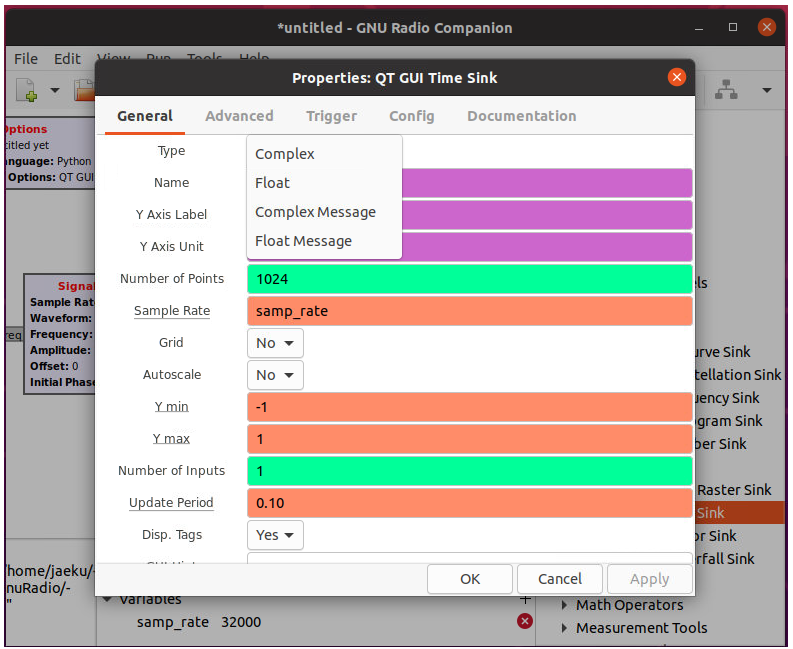Open the Documentation tab
This screenshot has width=793, height=649.
(521, 116)
